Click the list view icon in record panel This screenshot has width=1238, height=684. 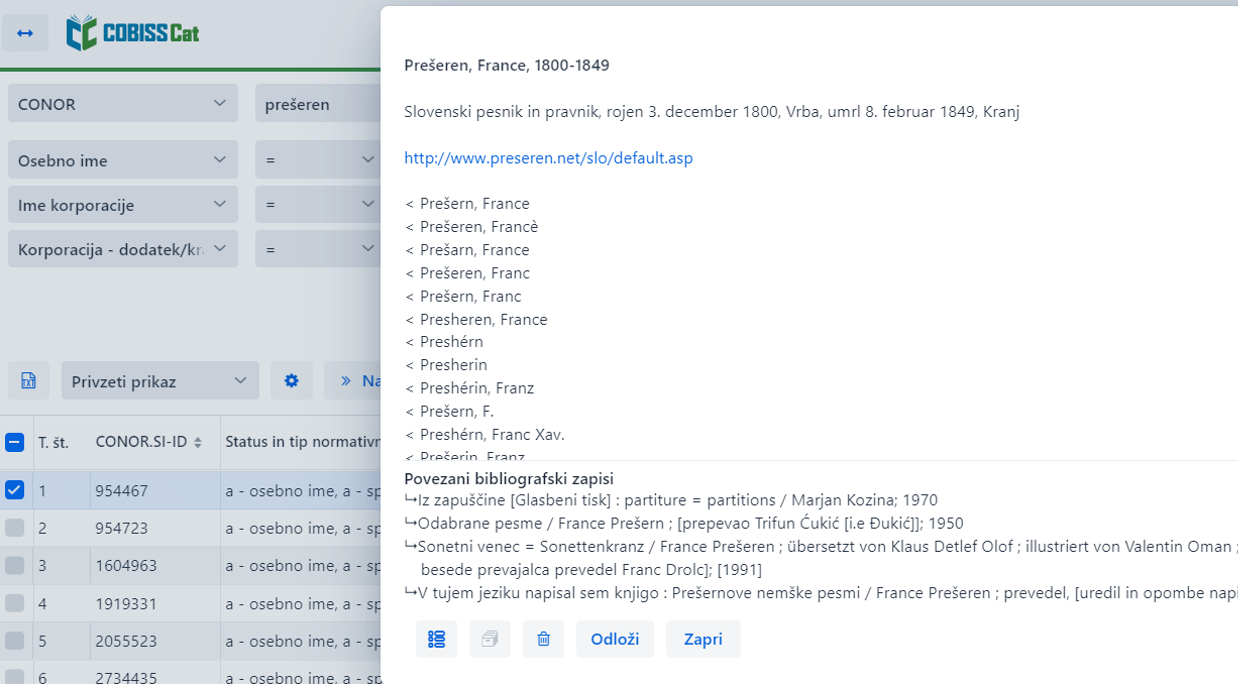pos(437,639)
